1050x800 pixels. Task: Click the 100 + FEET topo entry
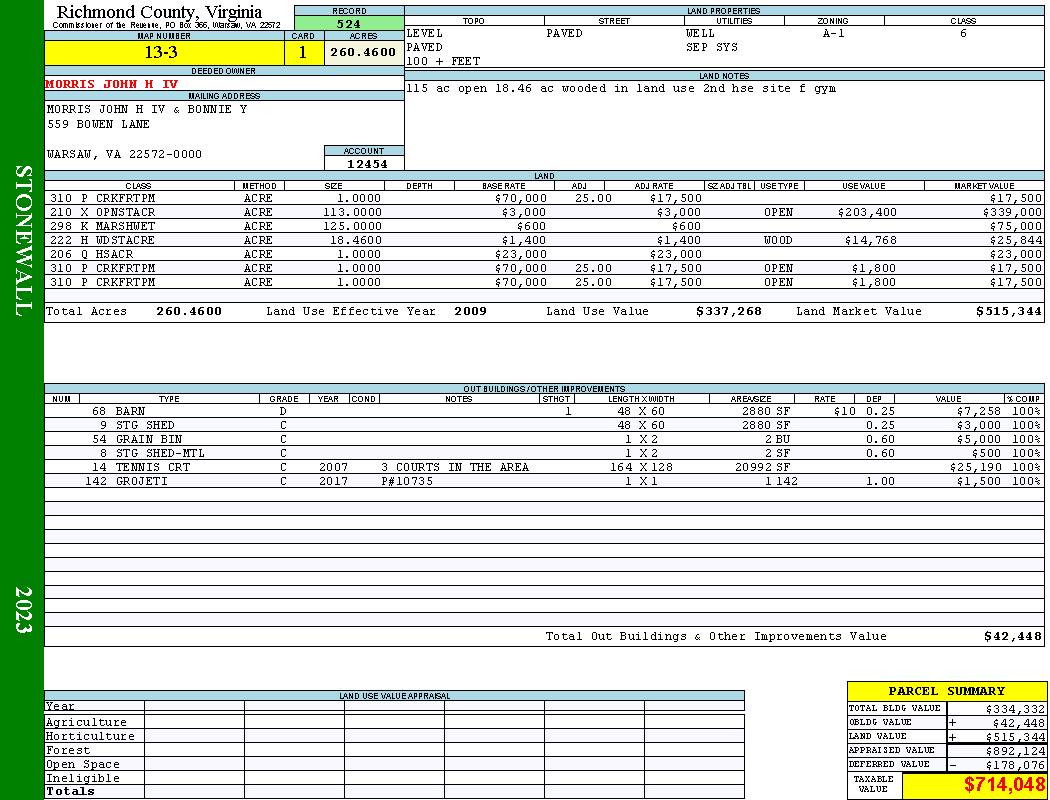443,62
